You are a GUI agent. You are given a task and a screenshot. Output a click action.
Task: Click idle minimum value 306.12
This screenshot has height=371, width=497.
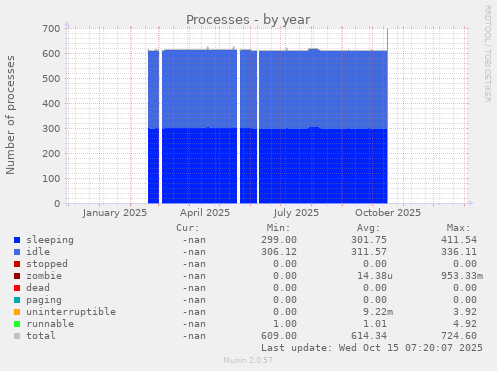click(x=279, y=252)
